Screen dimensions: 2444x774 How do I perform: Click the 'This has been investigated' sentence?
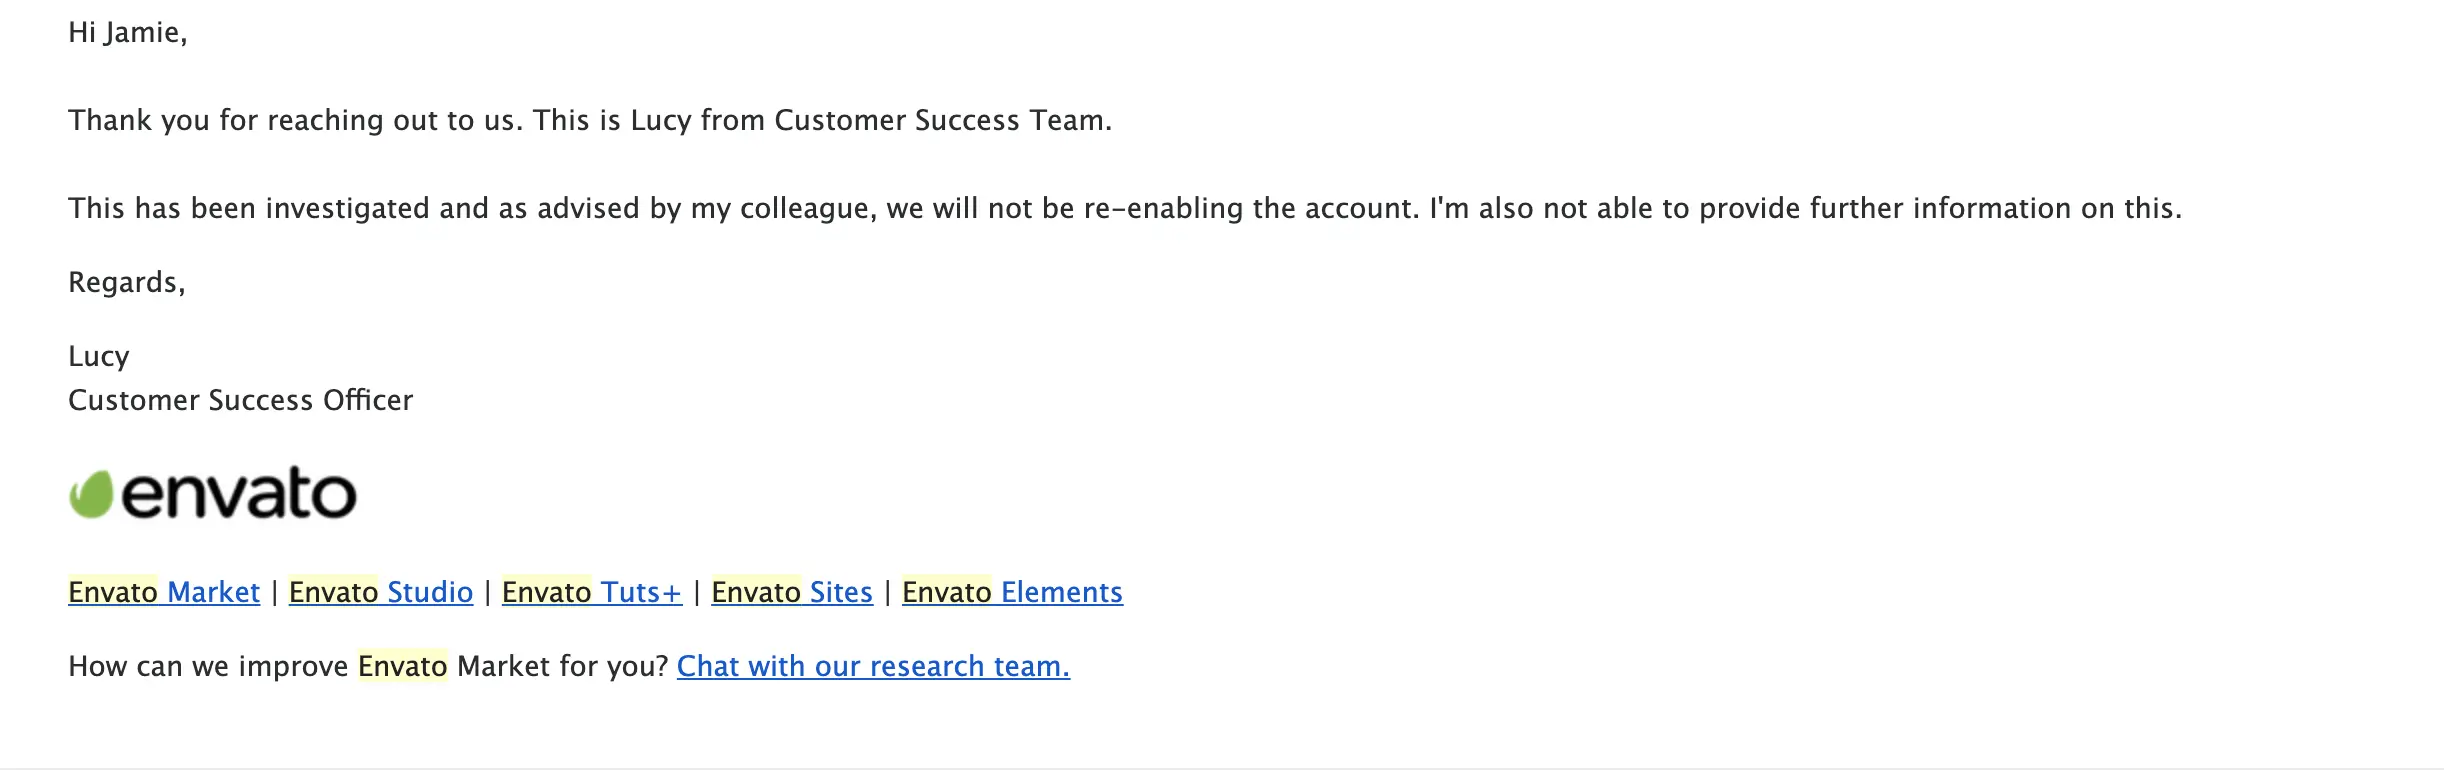coord(743,208)
